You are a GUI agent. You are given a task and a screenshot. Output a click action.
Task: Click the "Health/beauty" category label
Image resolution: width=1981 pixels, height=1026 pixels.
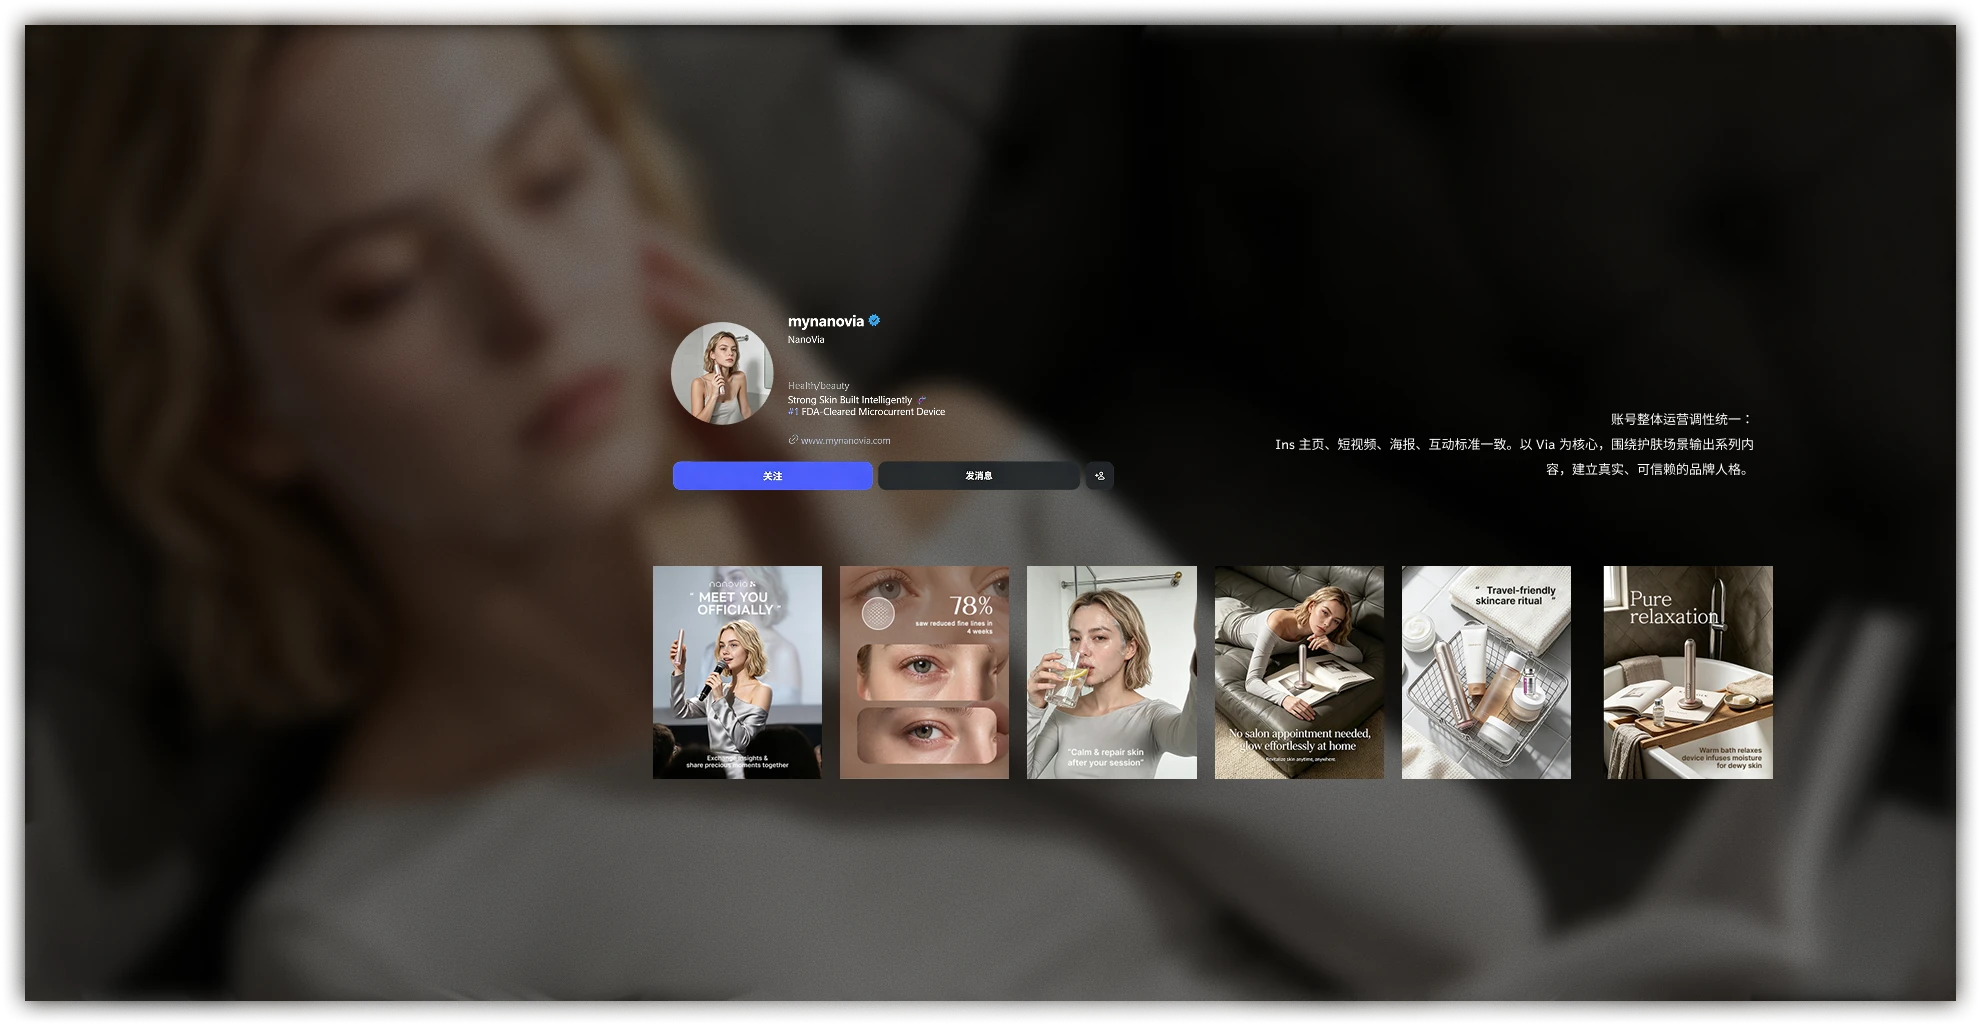pyautogui.click(x=818, y=386)
